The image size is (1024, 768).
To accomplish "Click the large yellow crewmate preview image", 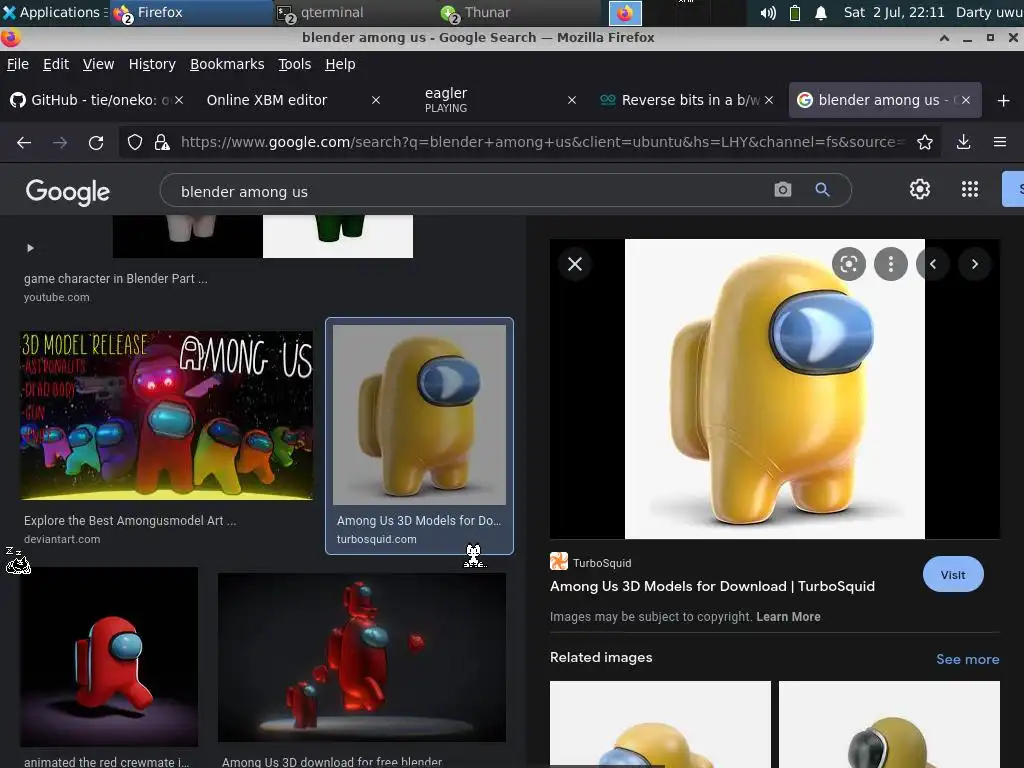I will tap(775, 389).
